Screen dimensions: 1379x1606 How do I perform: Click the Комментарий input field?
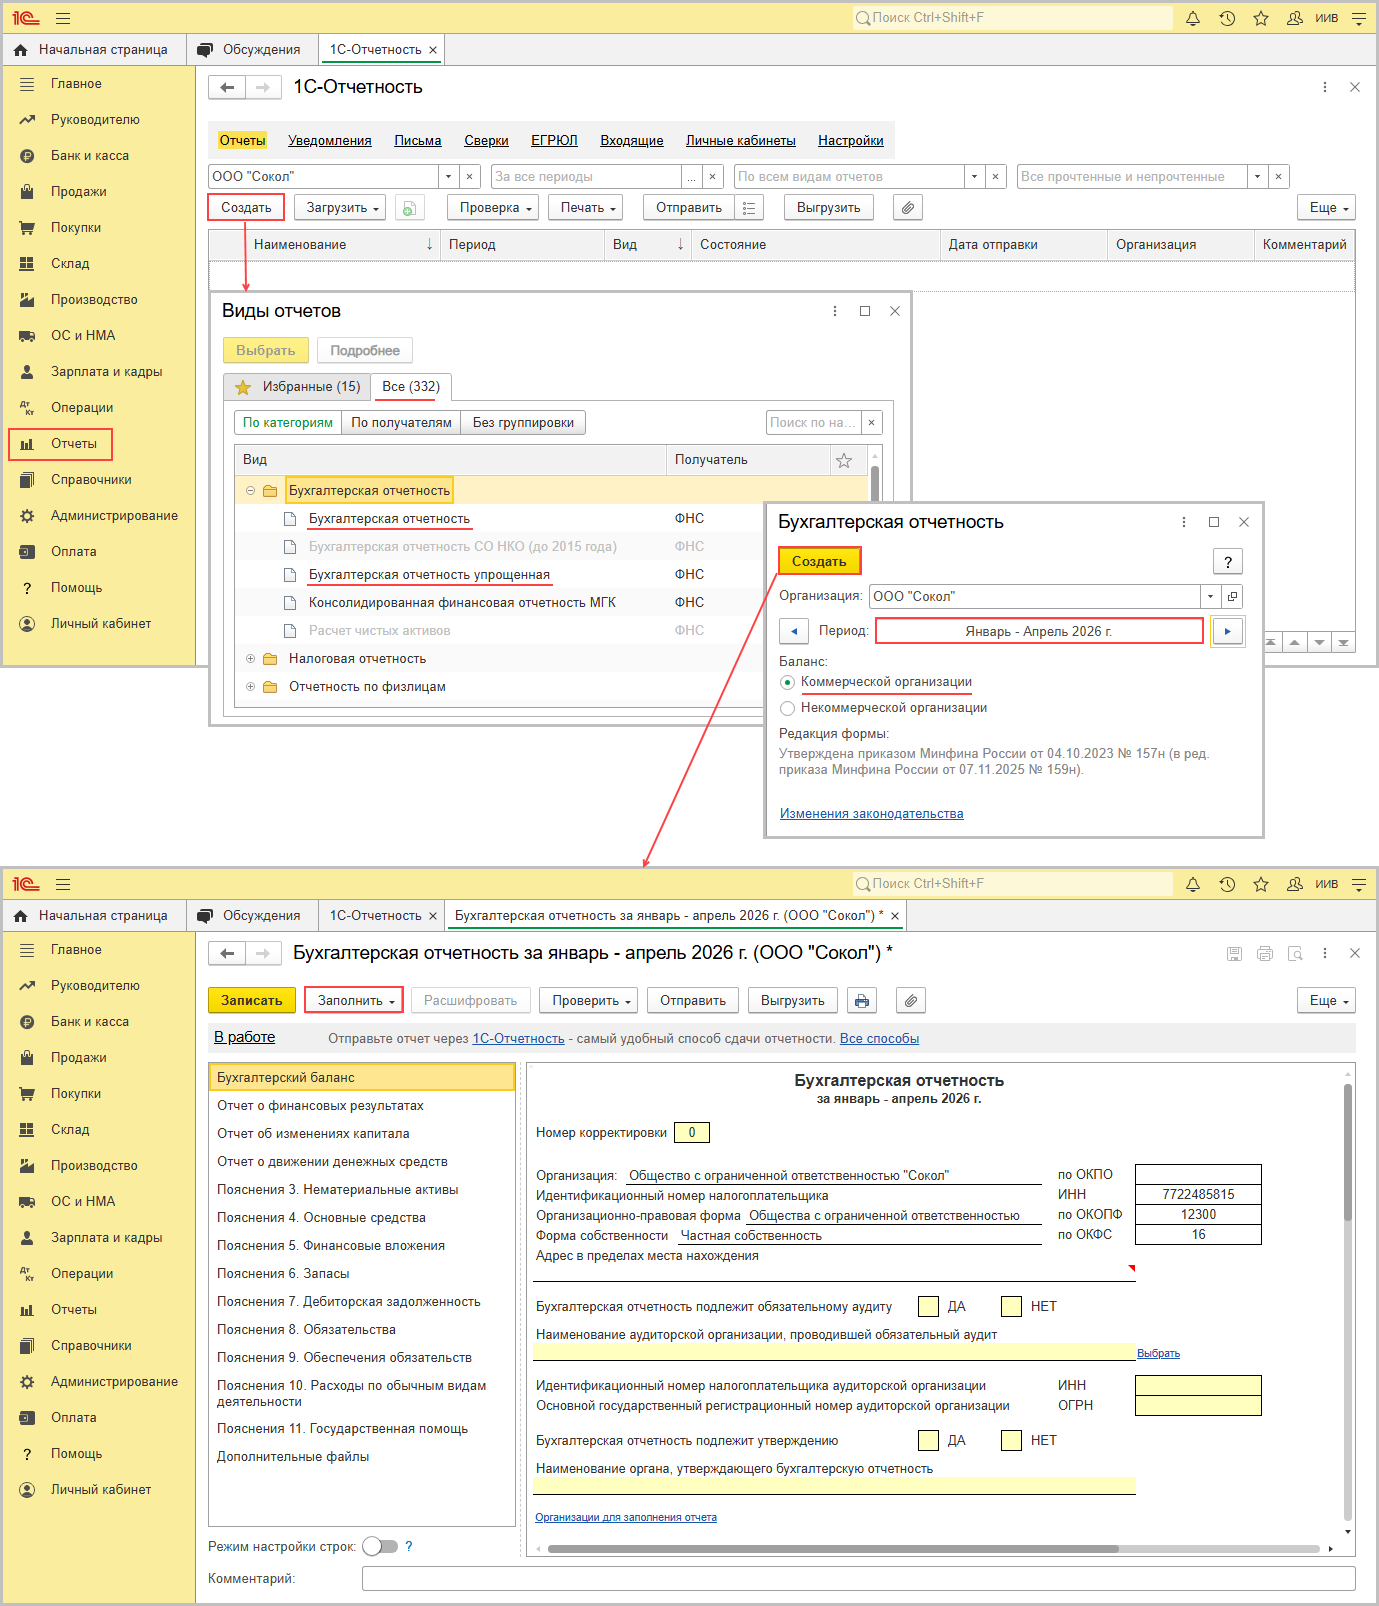click(858, 1579)
